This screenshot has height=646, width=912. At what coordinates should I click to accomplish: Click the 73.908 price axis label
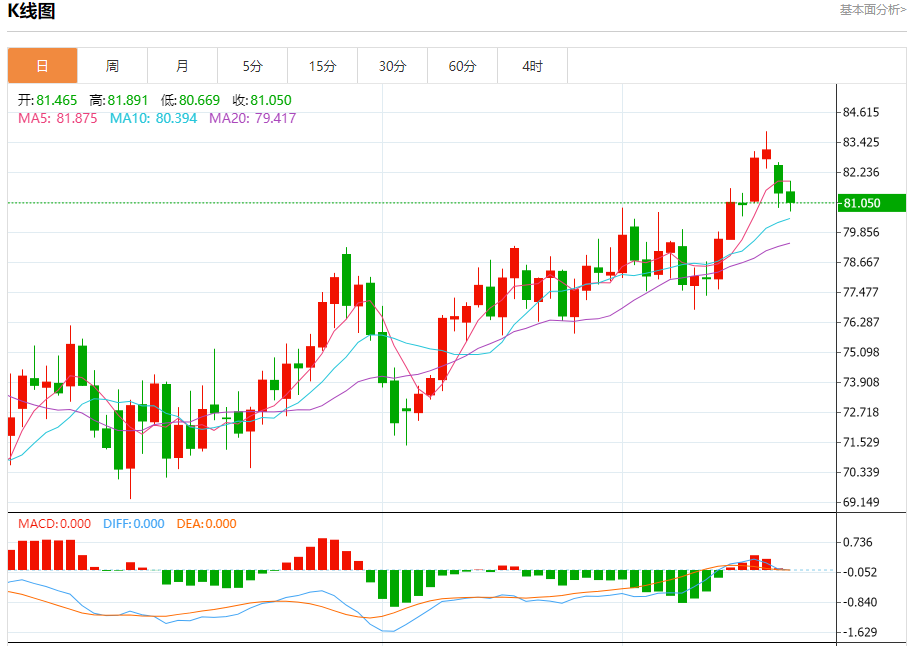[x=861, y=382]
